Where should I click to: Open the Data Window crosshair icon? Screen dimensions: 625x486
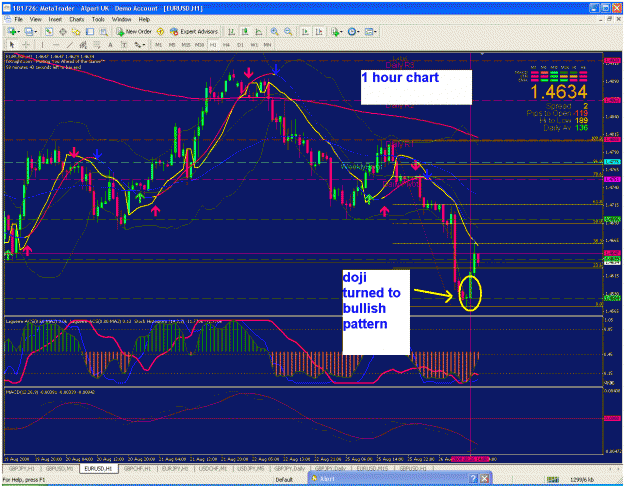(x=63, y=31)
